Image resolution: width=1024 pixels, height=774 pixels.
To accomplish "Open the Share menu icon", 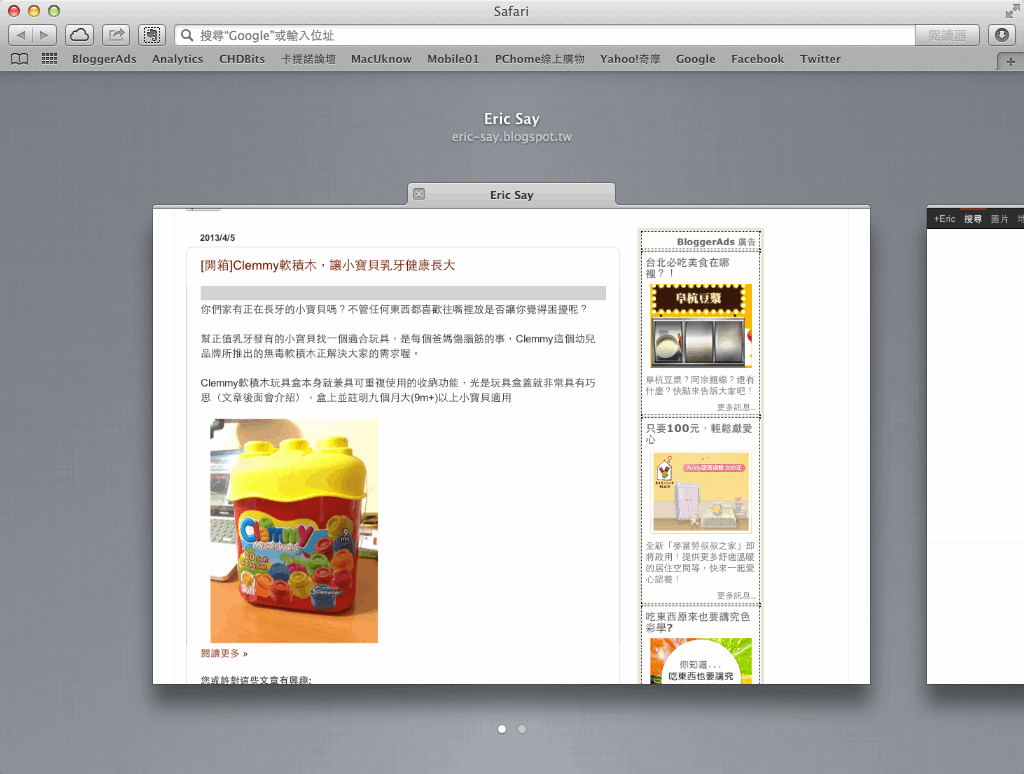I will pyautogui.click(x=116, y=35).
